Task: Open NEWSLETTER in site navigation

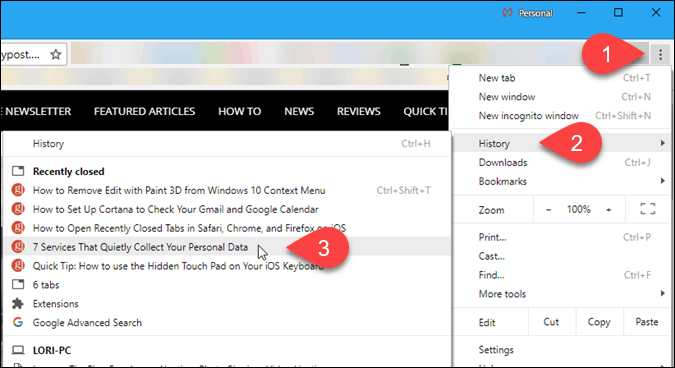Action: [x=38, y=111]
